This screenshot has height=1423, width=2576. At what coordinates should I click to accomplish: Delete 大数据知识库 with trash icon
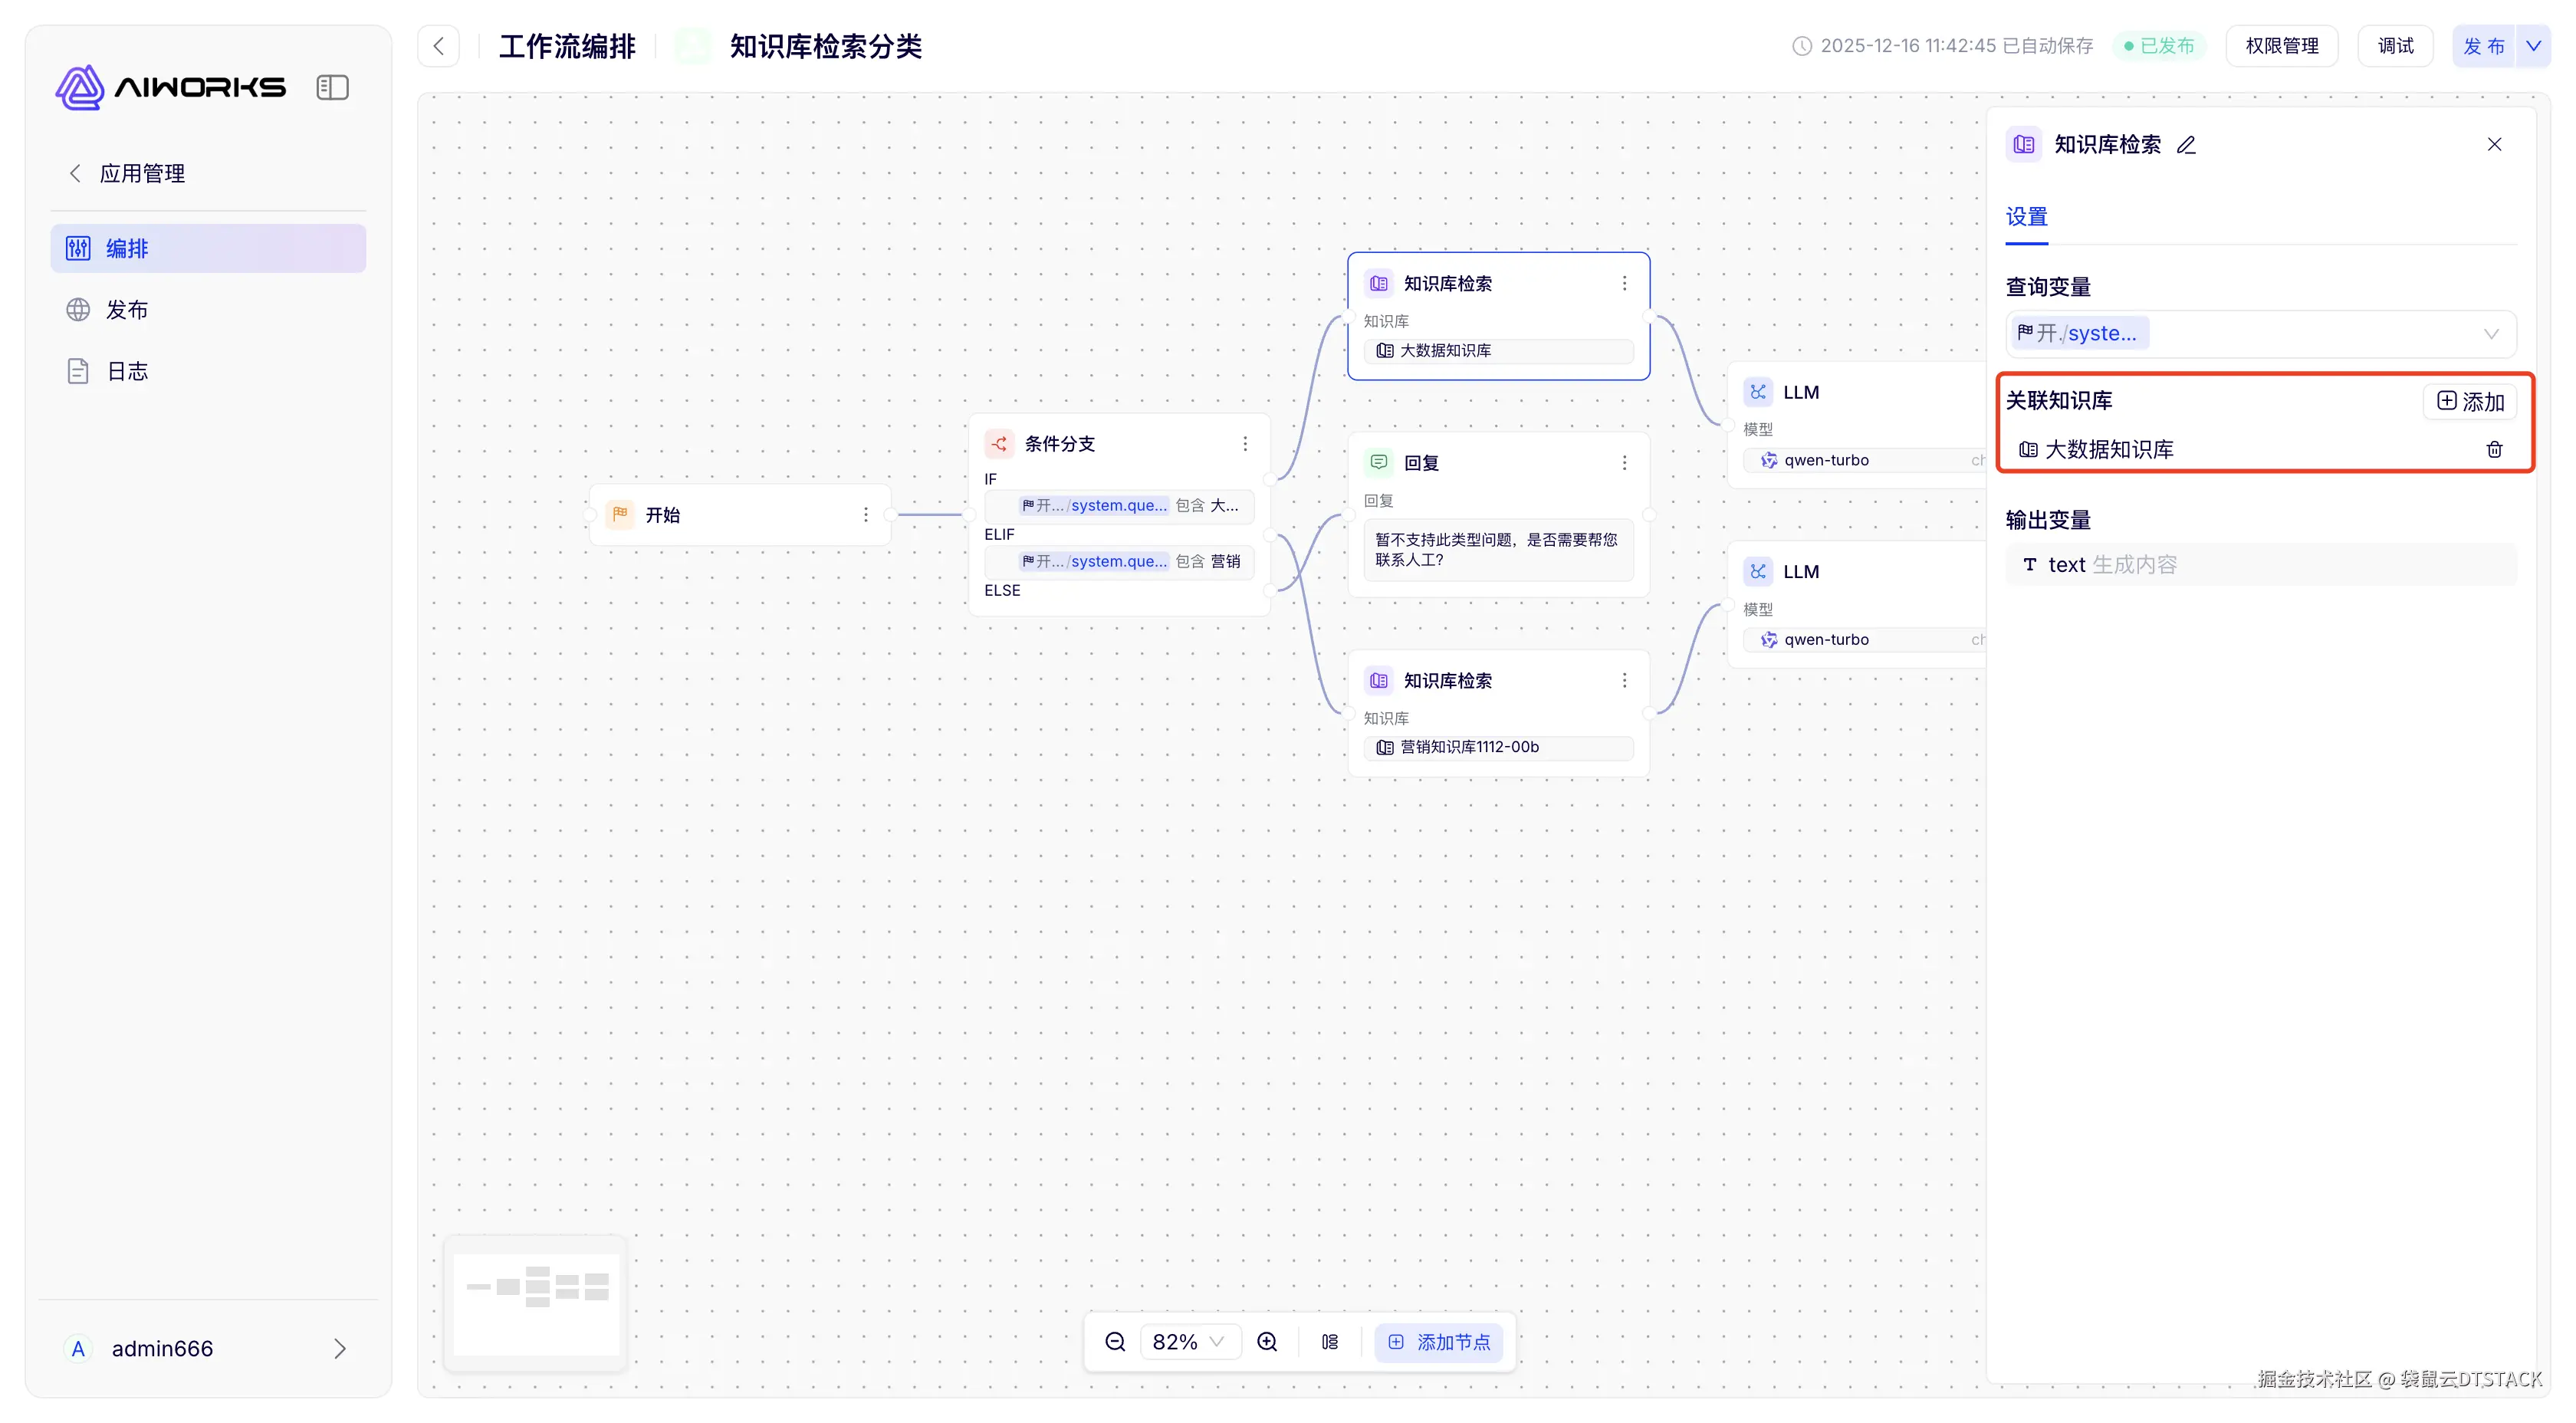pos(2494,449)
